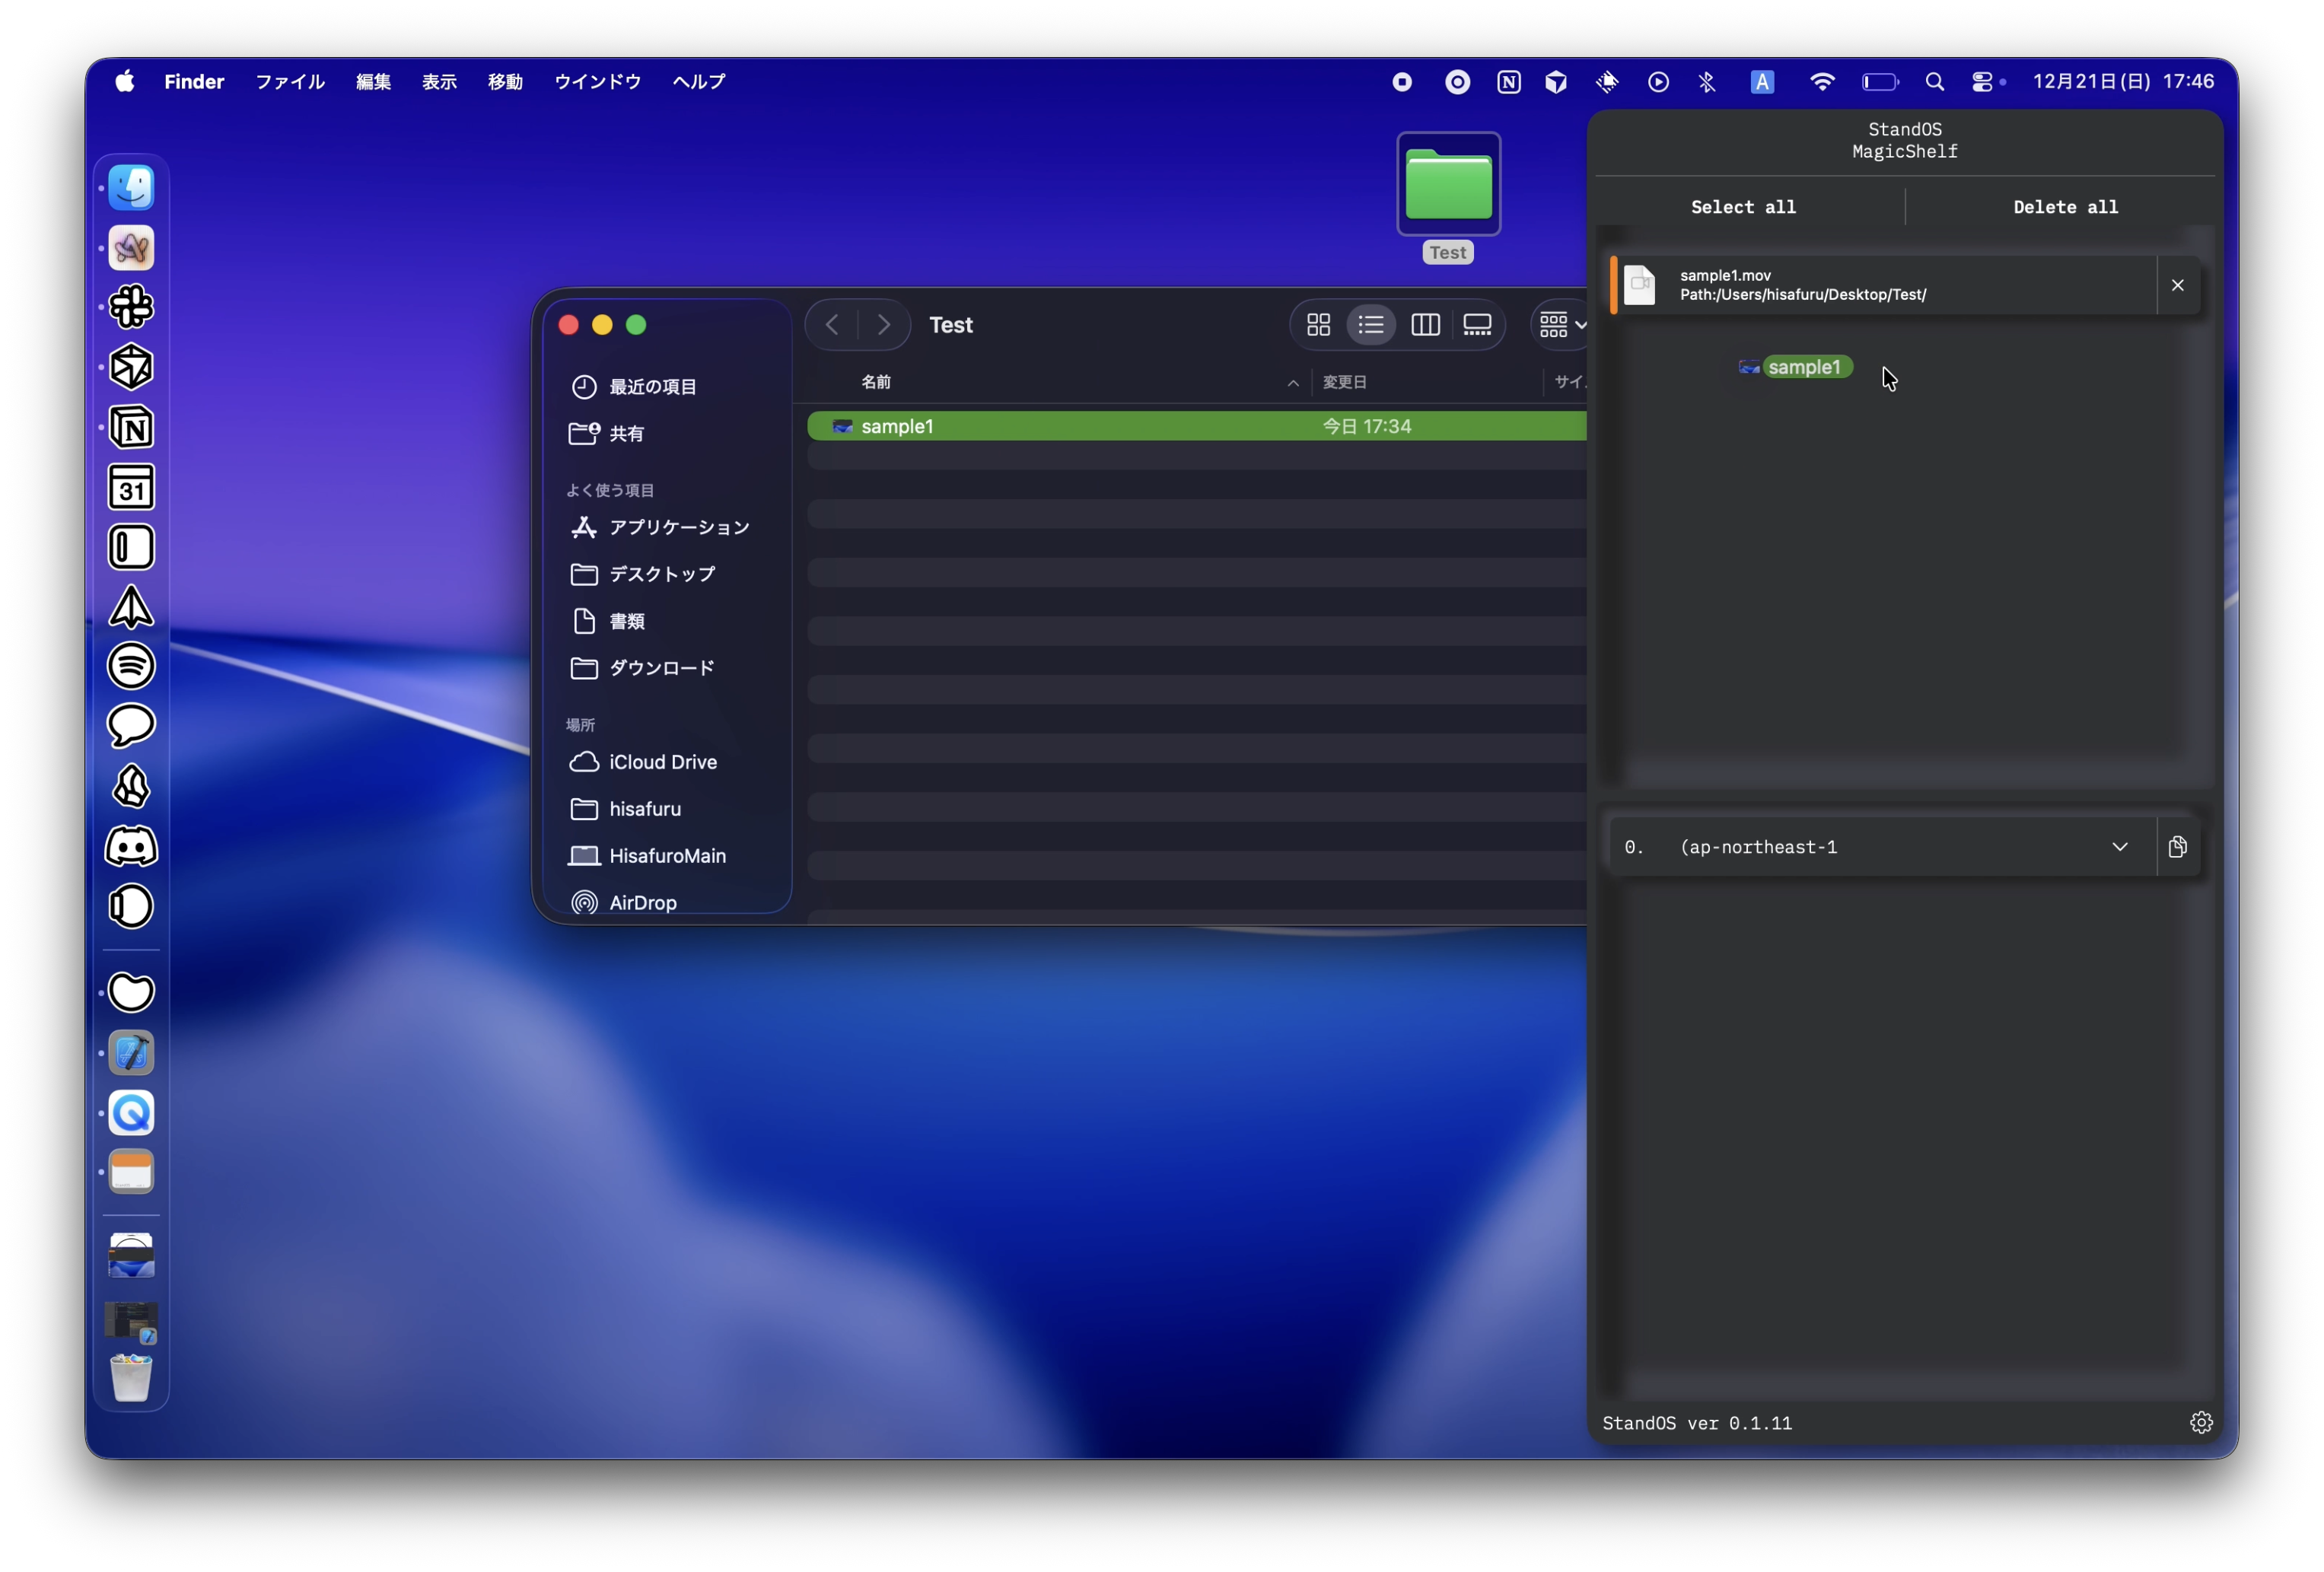Click Select all in MagicShelf

pos(1744,206)
